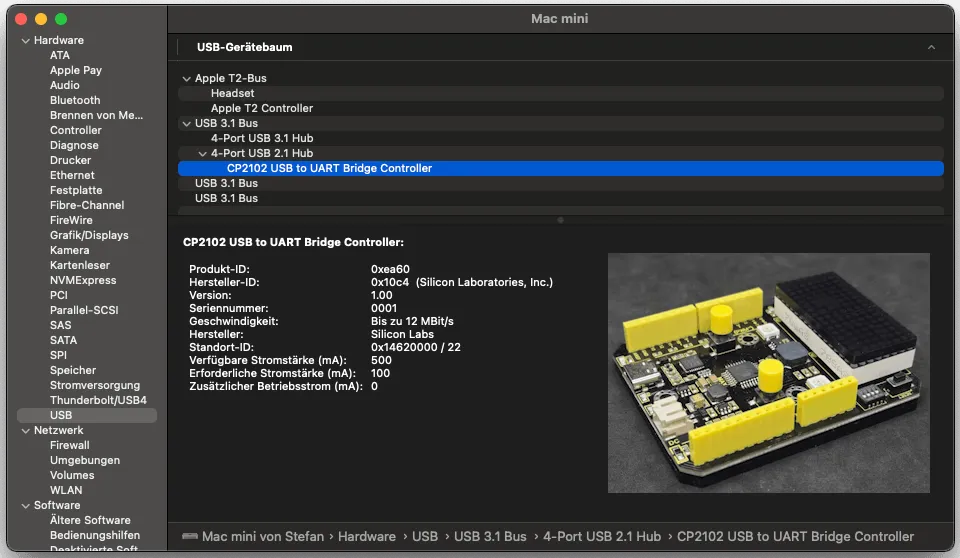Select Speicher in the sidebar
This screenshot has width=960, height=558.
73,371
